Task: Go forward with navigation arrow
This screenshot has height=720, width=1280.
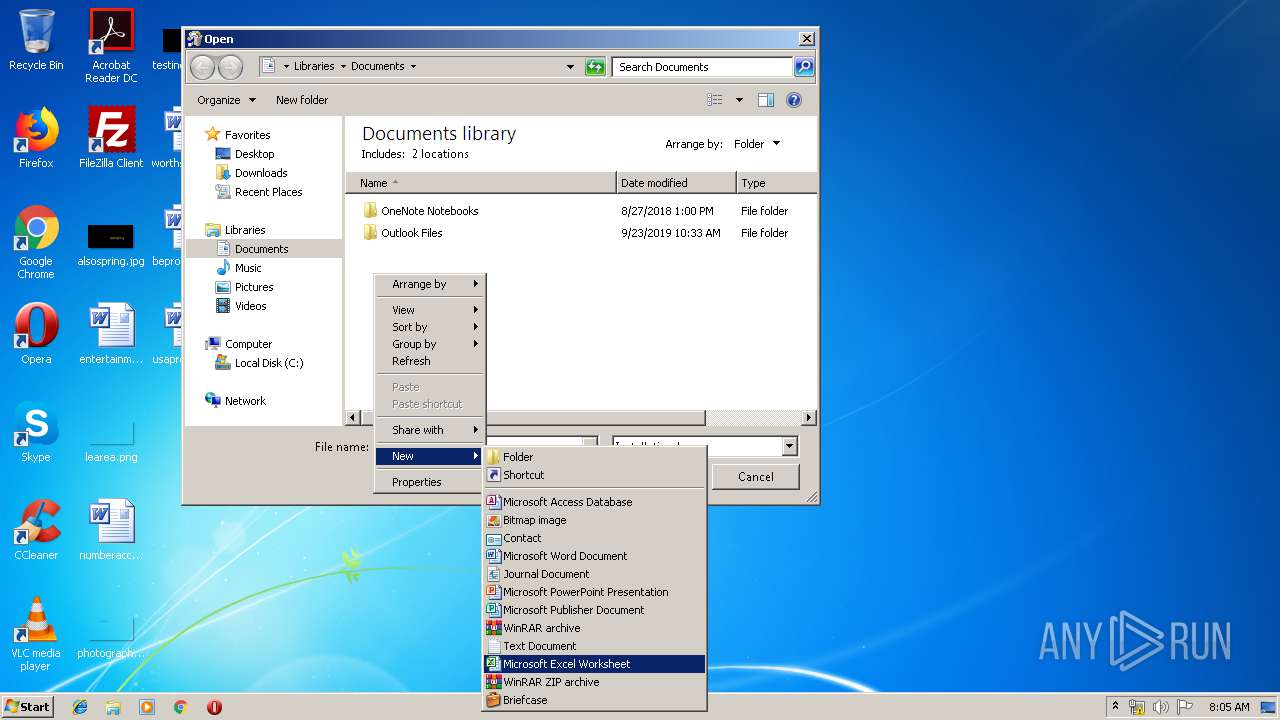Action: tap(231, 67)
